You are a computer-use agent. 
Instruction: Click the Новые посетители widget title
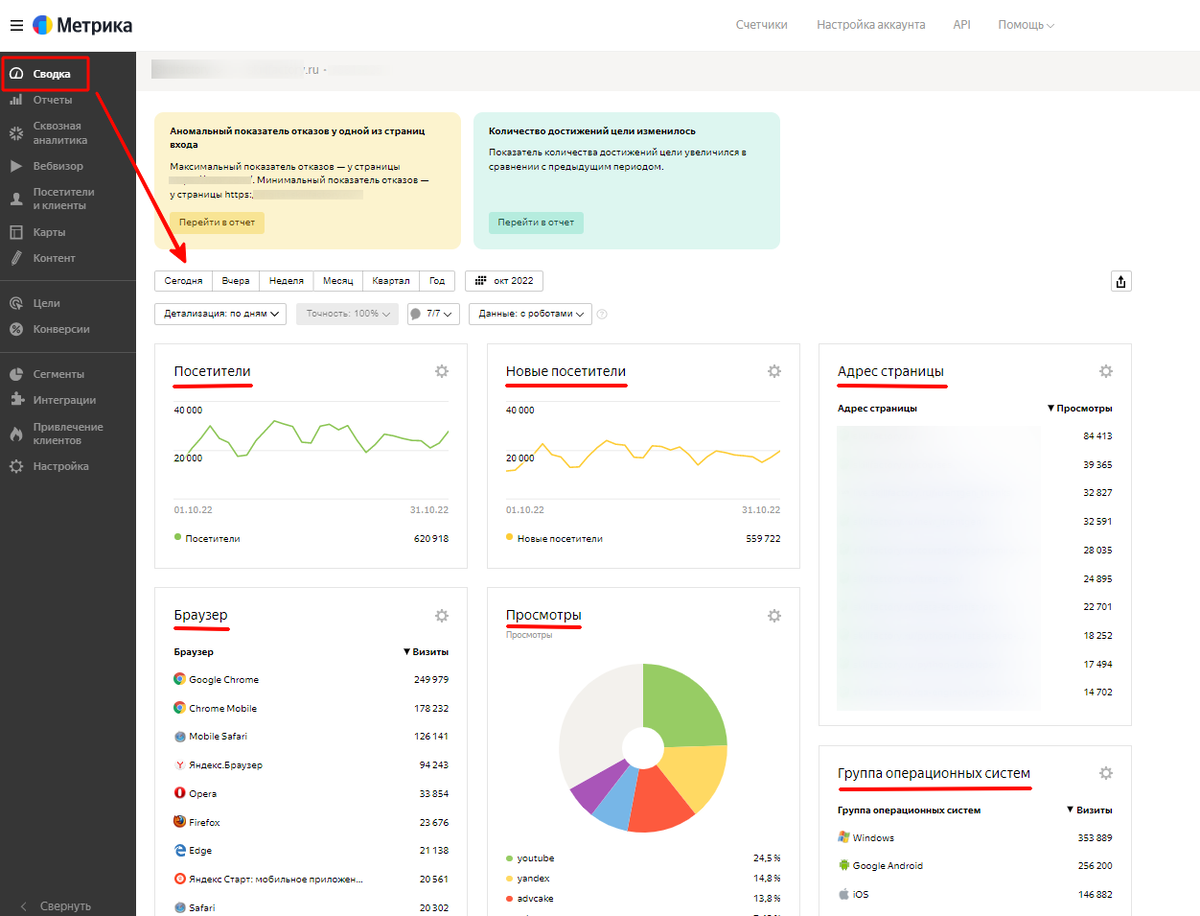[566, 371]
